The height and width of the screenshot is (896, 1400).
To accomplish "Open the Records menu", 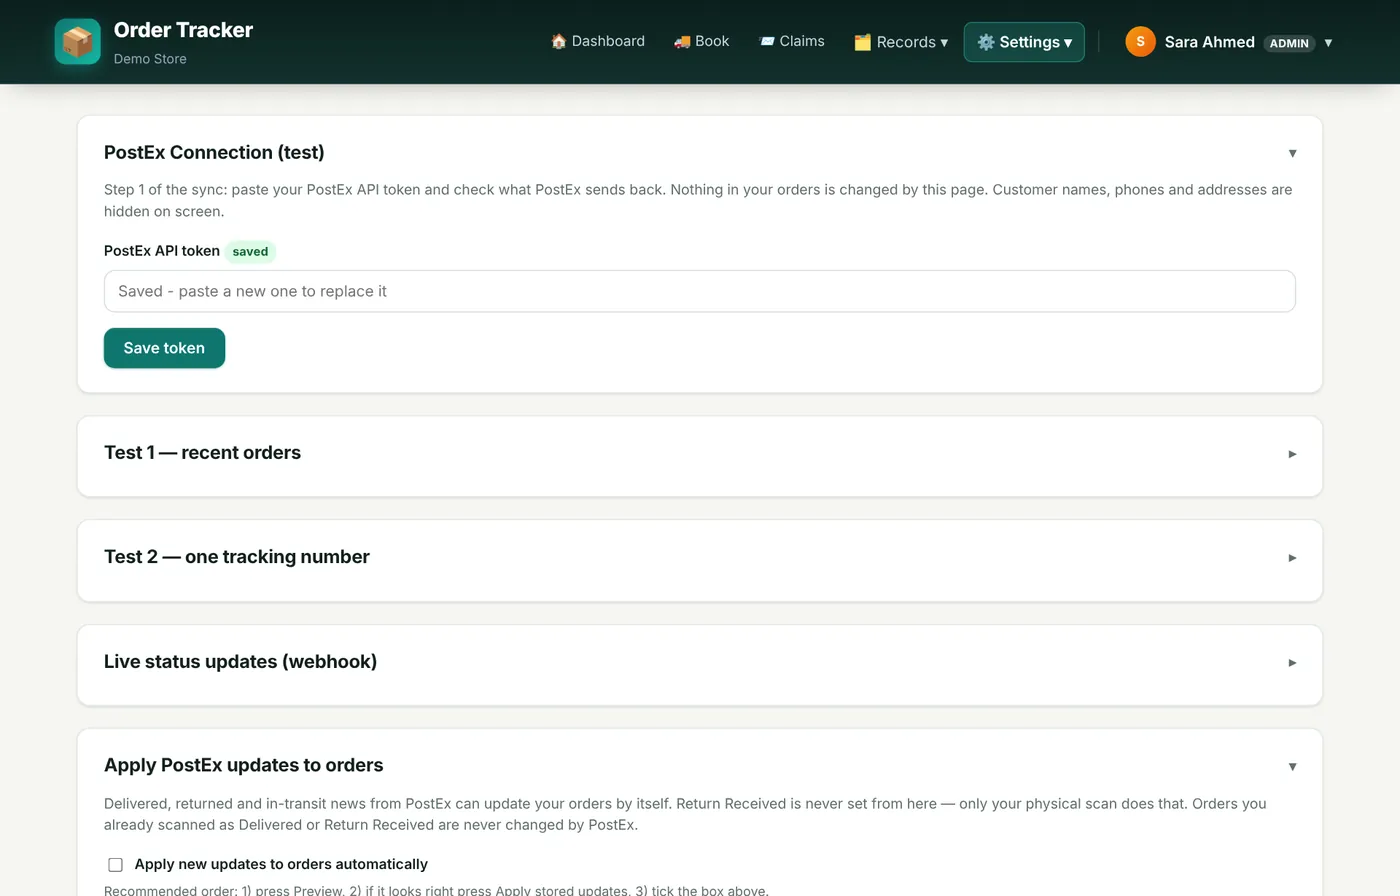I will (901, 42).
